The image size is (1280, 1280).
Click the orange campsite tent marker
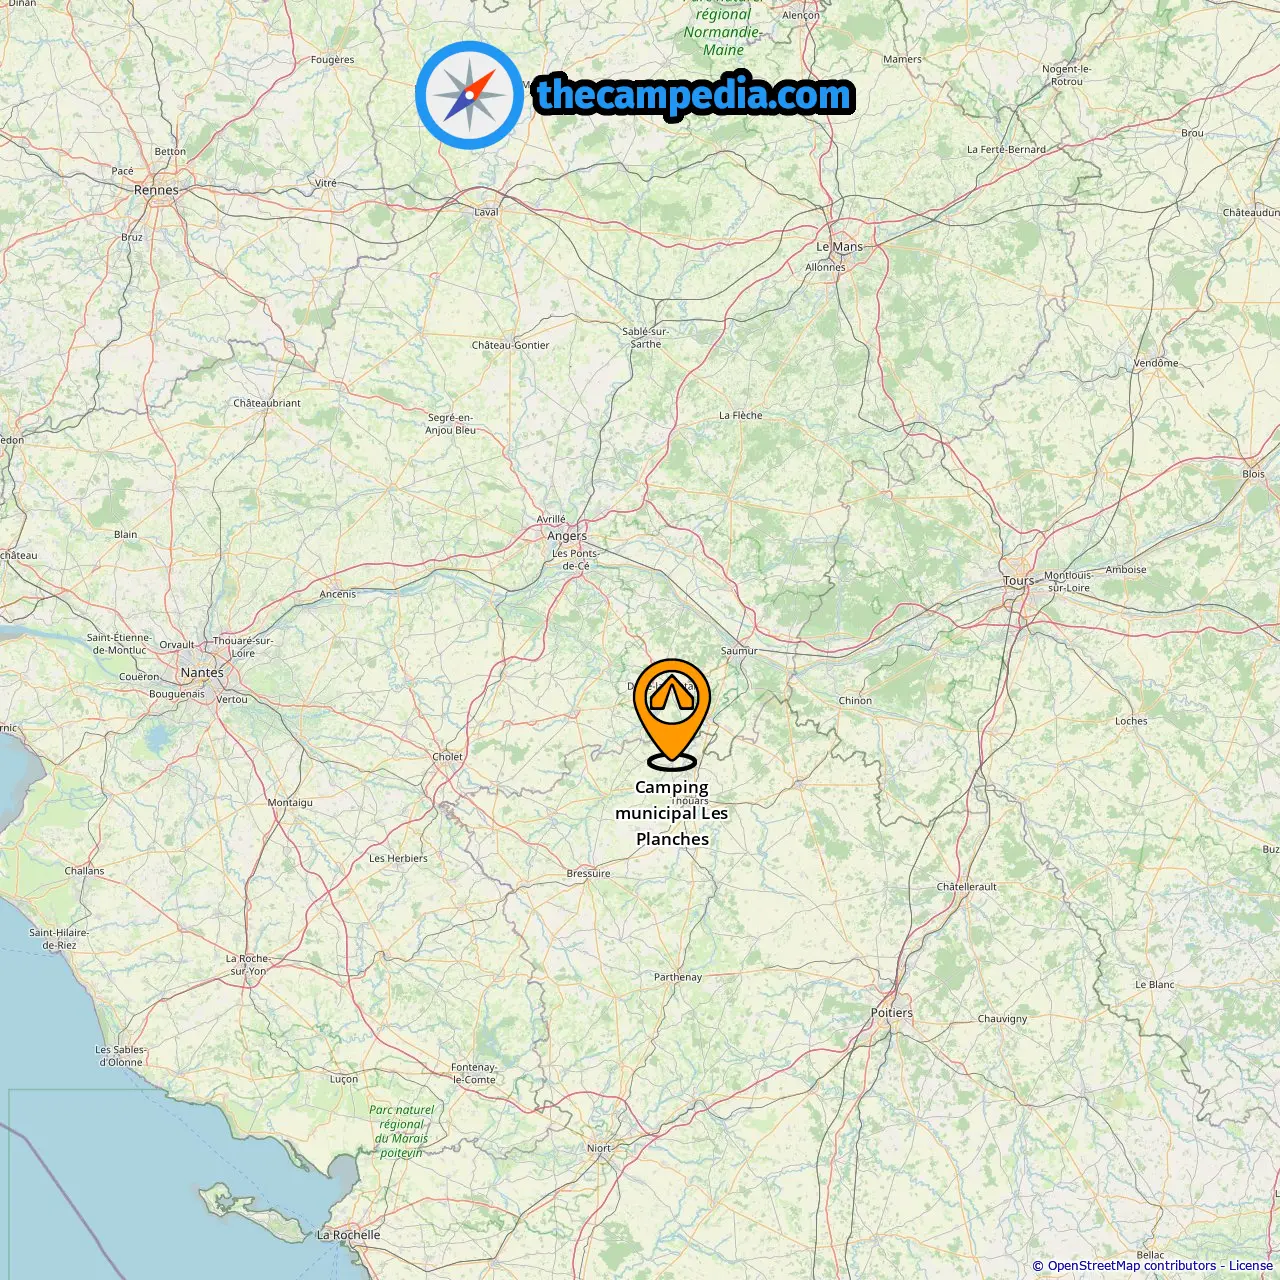click(672, 714)
